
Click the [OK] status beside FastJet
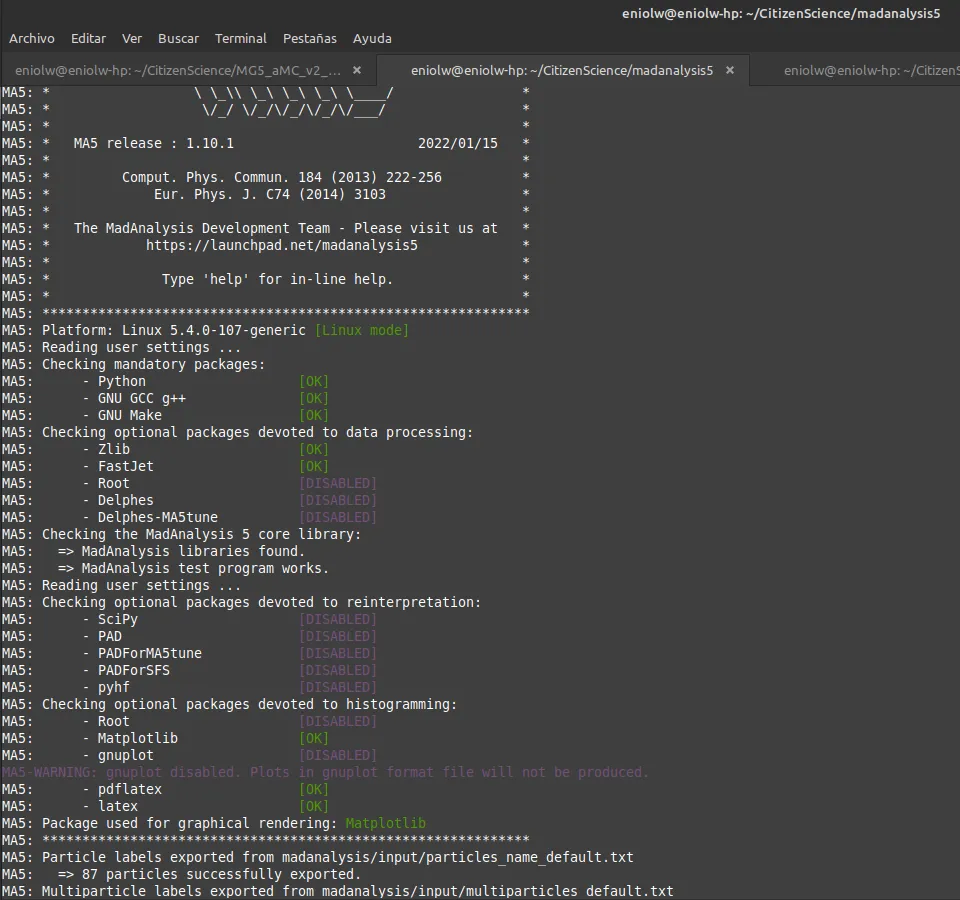click(x=314, y=467)
